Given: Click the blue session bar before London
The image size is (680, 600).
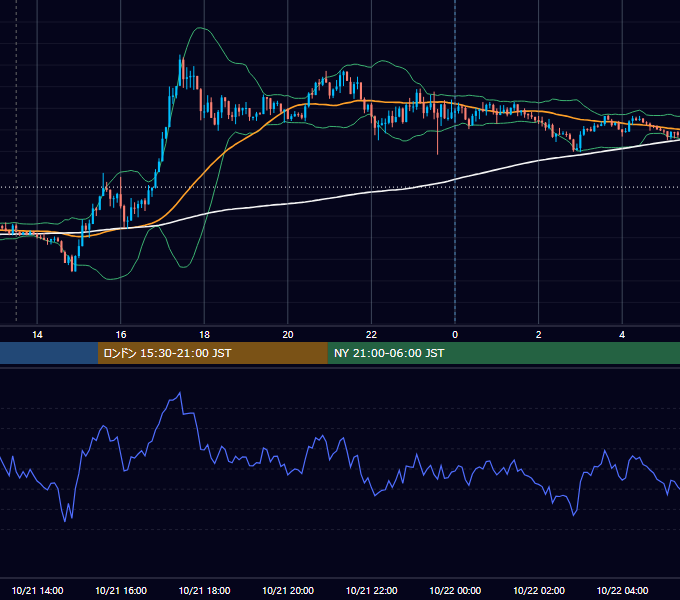Looking at the screenshot, I should click(49, 353).
